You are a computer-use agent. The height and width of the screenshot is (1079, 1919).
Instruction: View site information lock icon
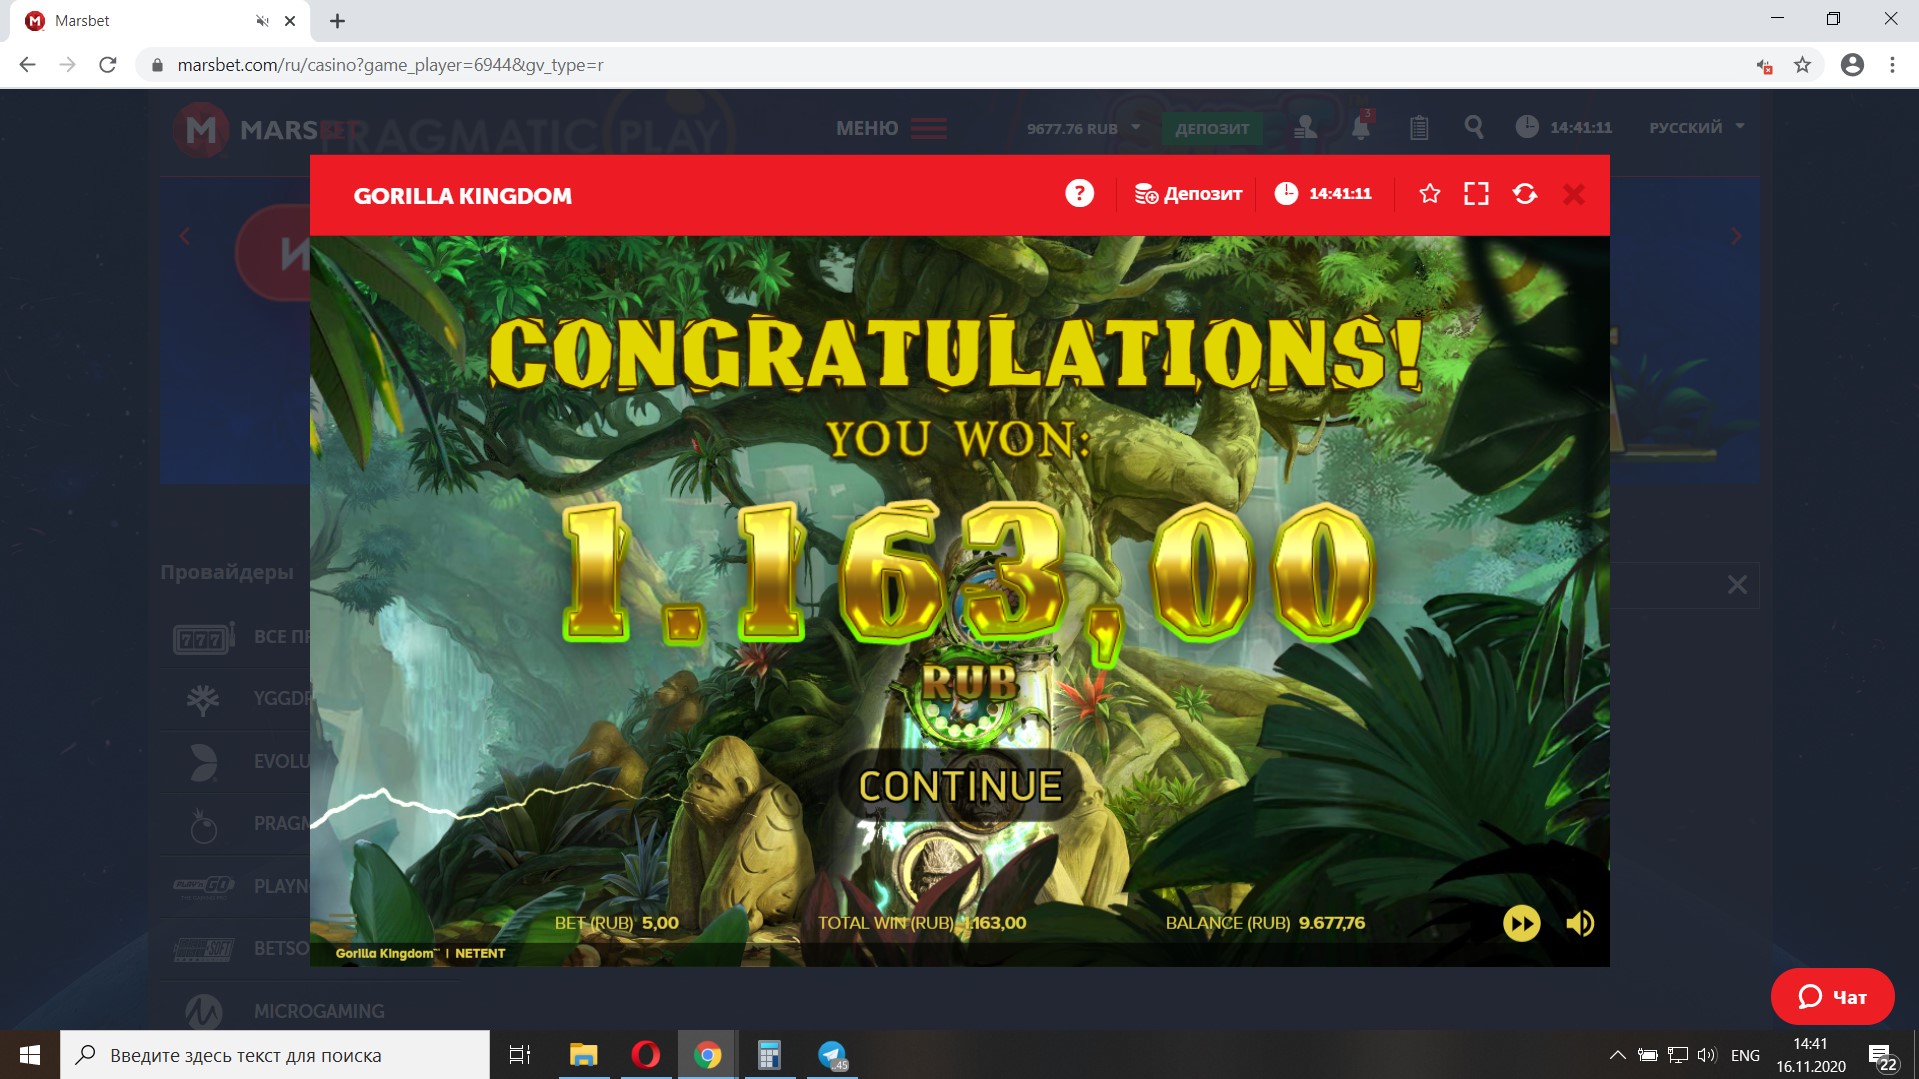(157, 66)
